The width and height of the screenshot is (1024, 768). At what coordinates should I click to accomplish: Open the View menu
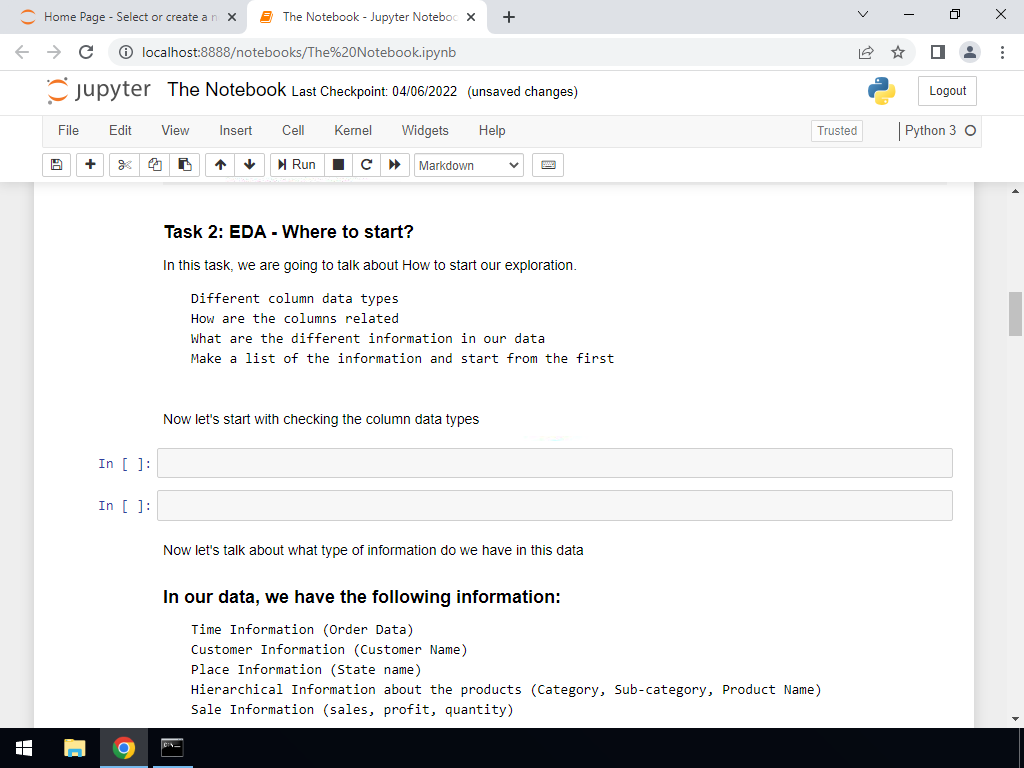coord(175,131)
